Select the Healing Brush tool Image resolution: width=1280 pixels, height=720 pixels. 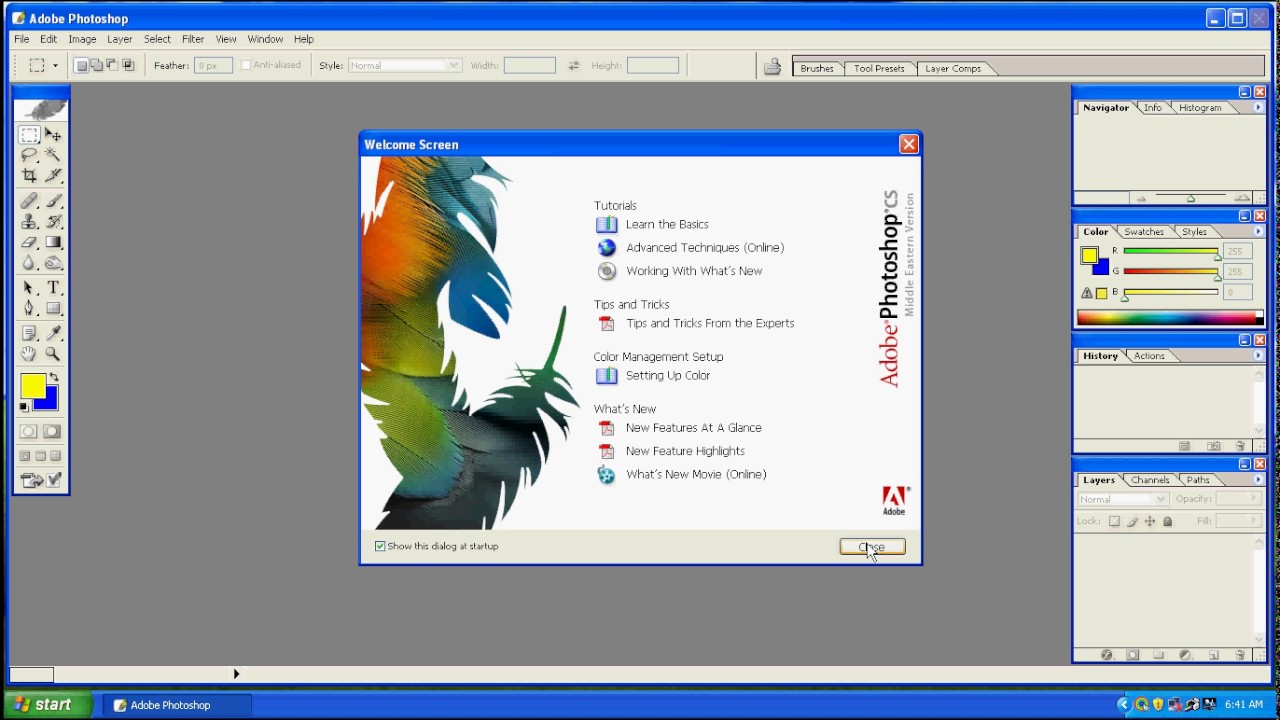tap(29, 201)
